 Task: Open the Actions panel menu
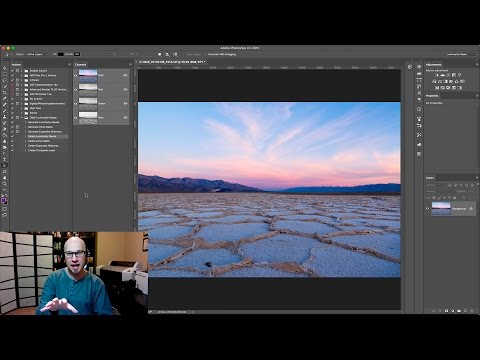(x=70, y=64)
